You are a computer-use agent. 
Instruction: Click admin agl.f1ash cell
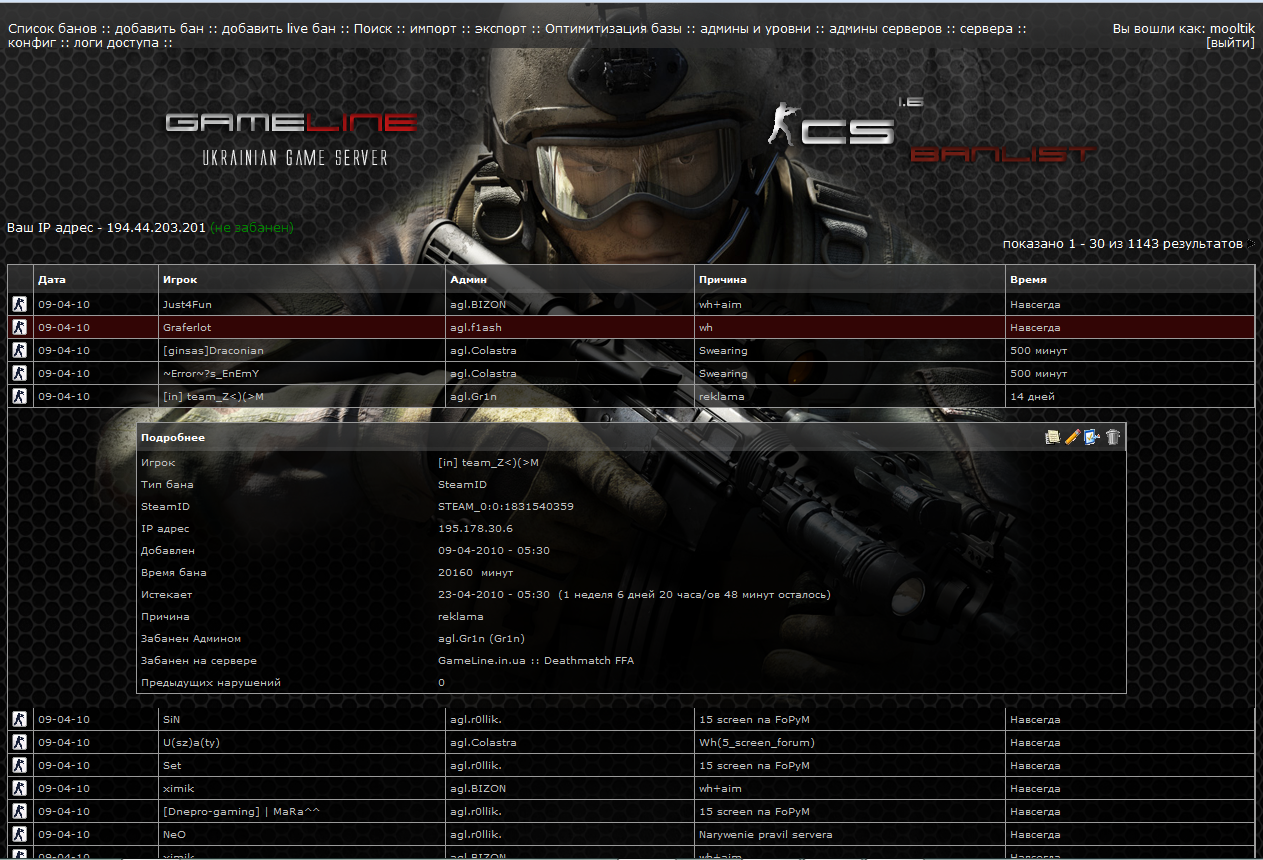click(x=476, y=327)
